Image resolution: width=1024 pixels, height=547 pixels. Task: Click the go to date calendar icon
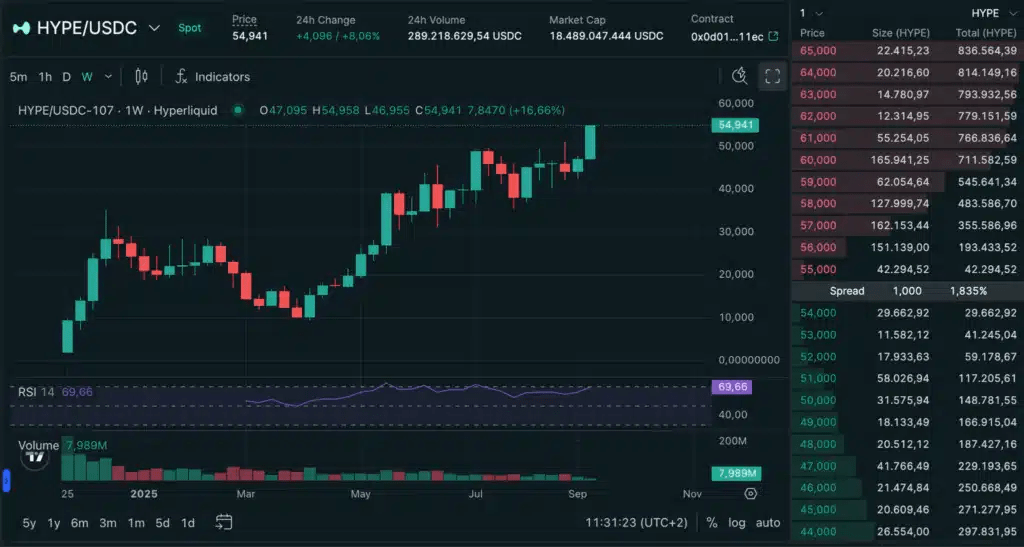coord(224,522)
